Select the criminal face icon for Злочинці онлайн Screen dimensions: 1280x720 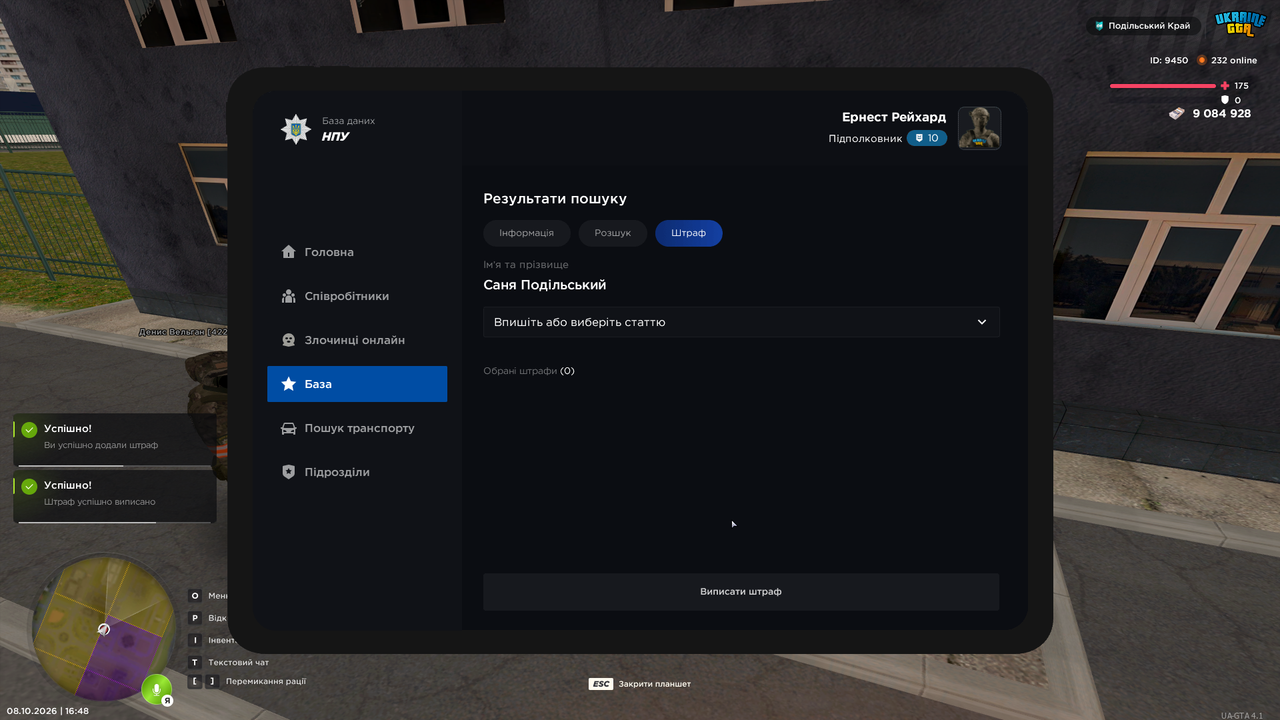288,340
